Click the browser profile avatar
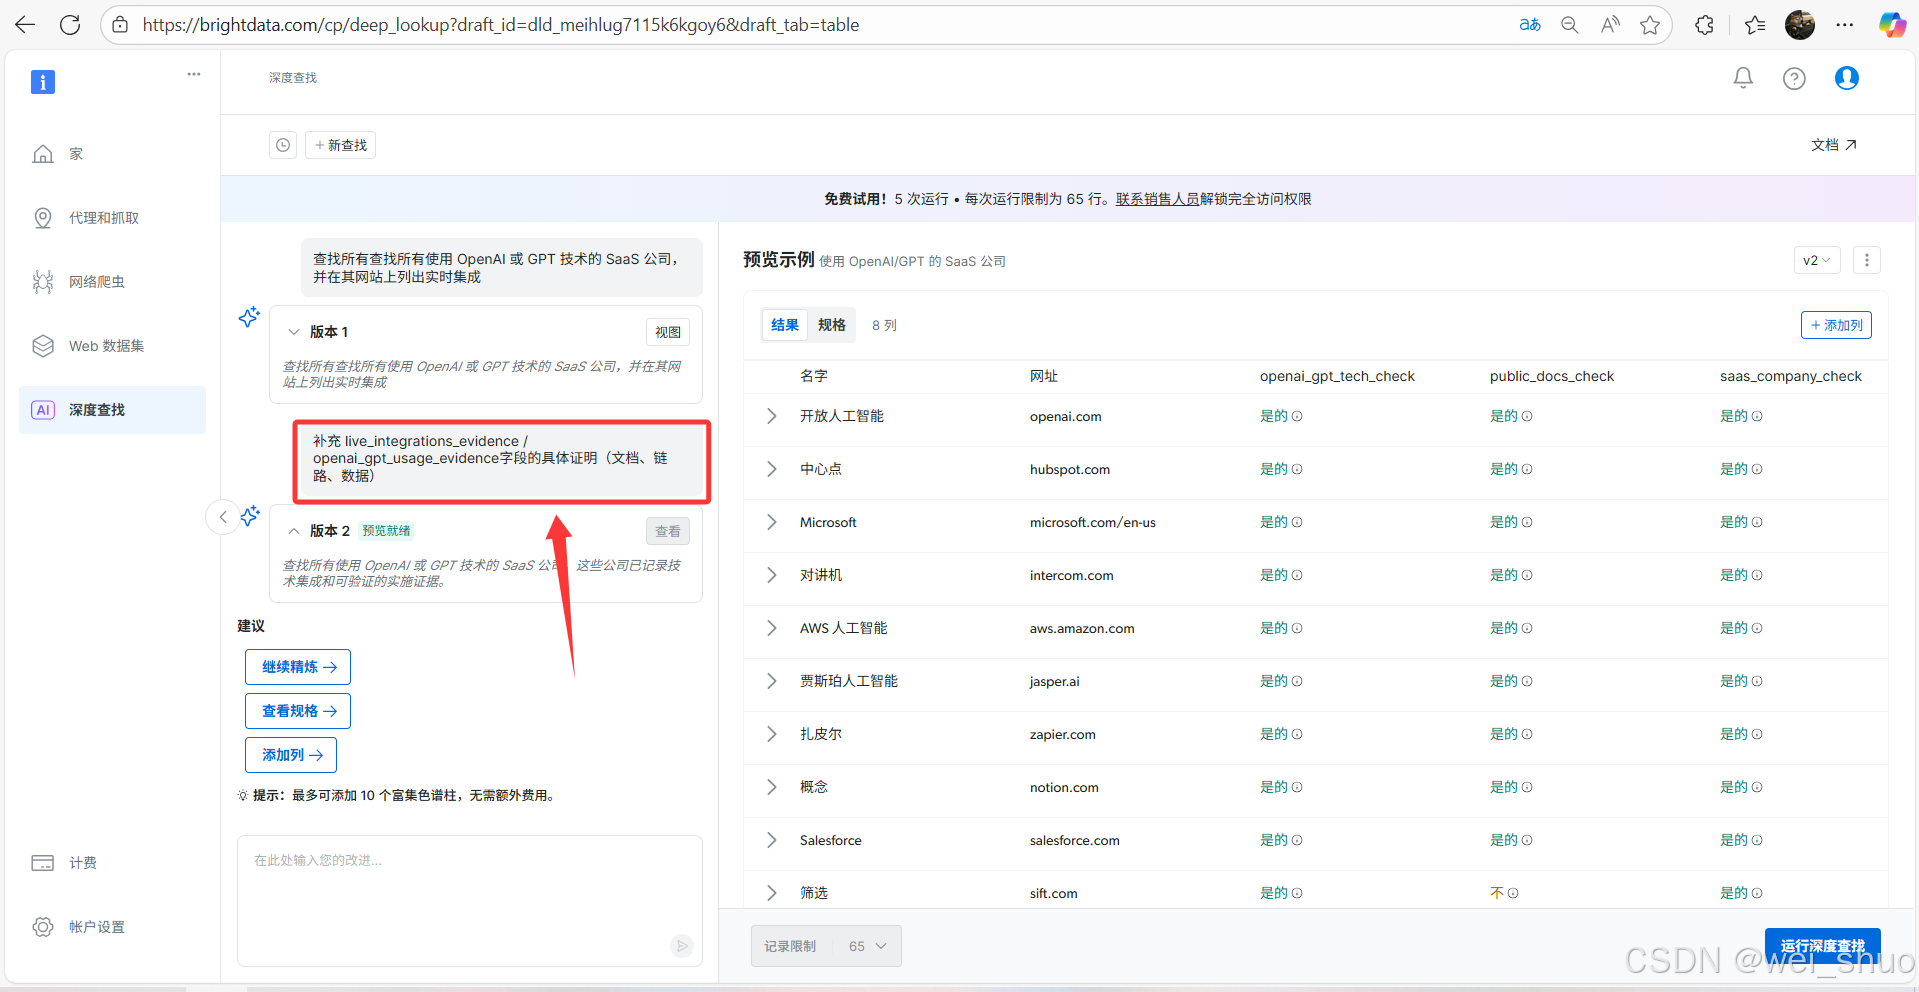Screen dimensions: 1919x992 tap(1800, 25)
